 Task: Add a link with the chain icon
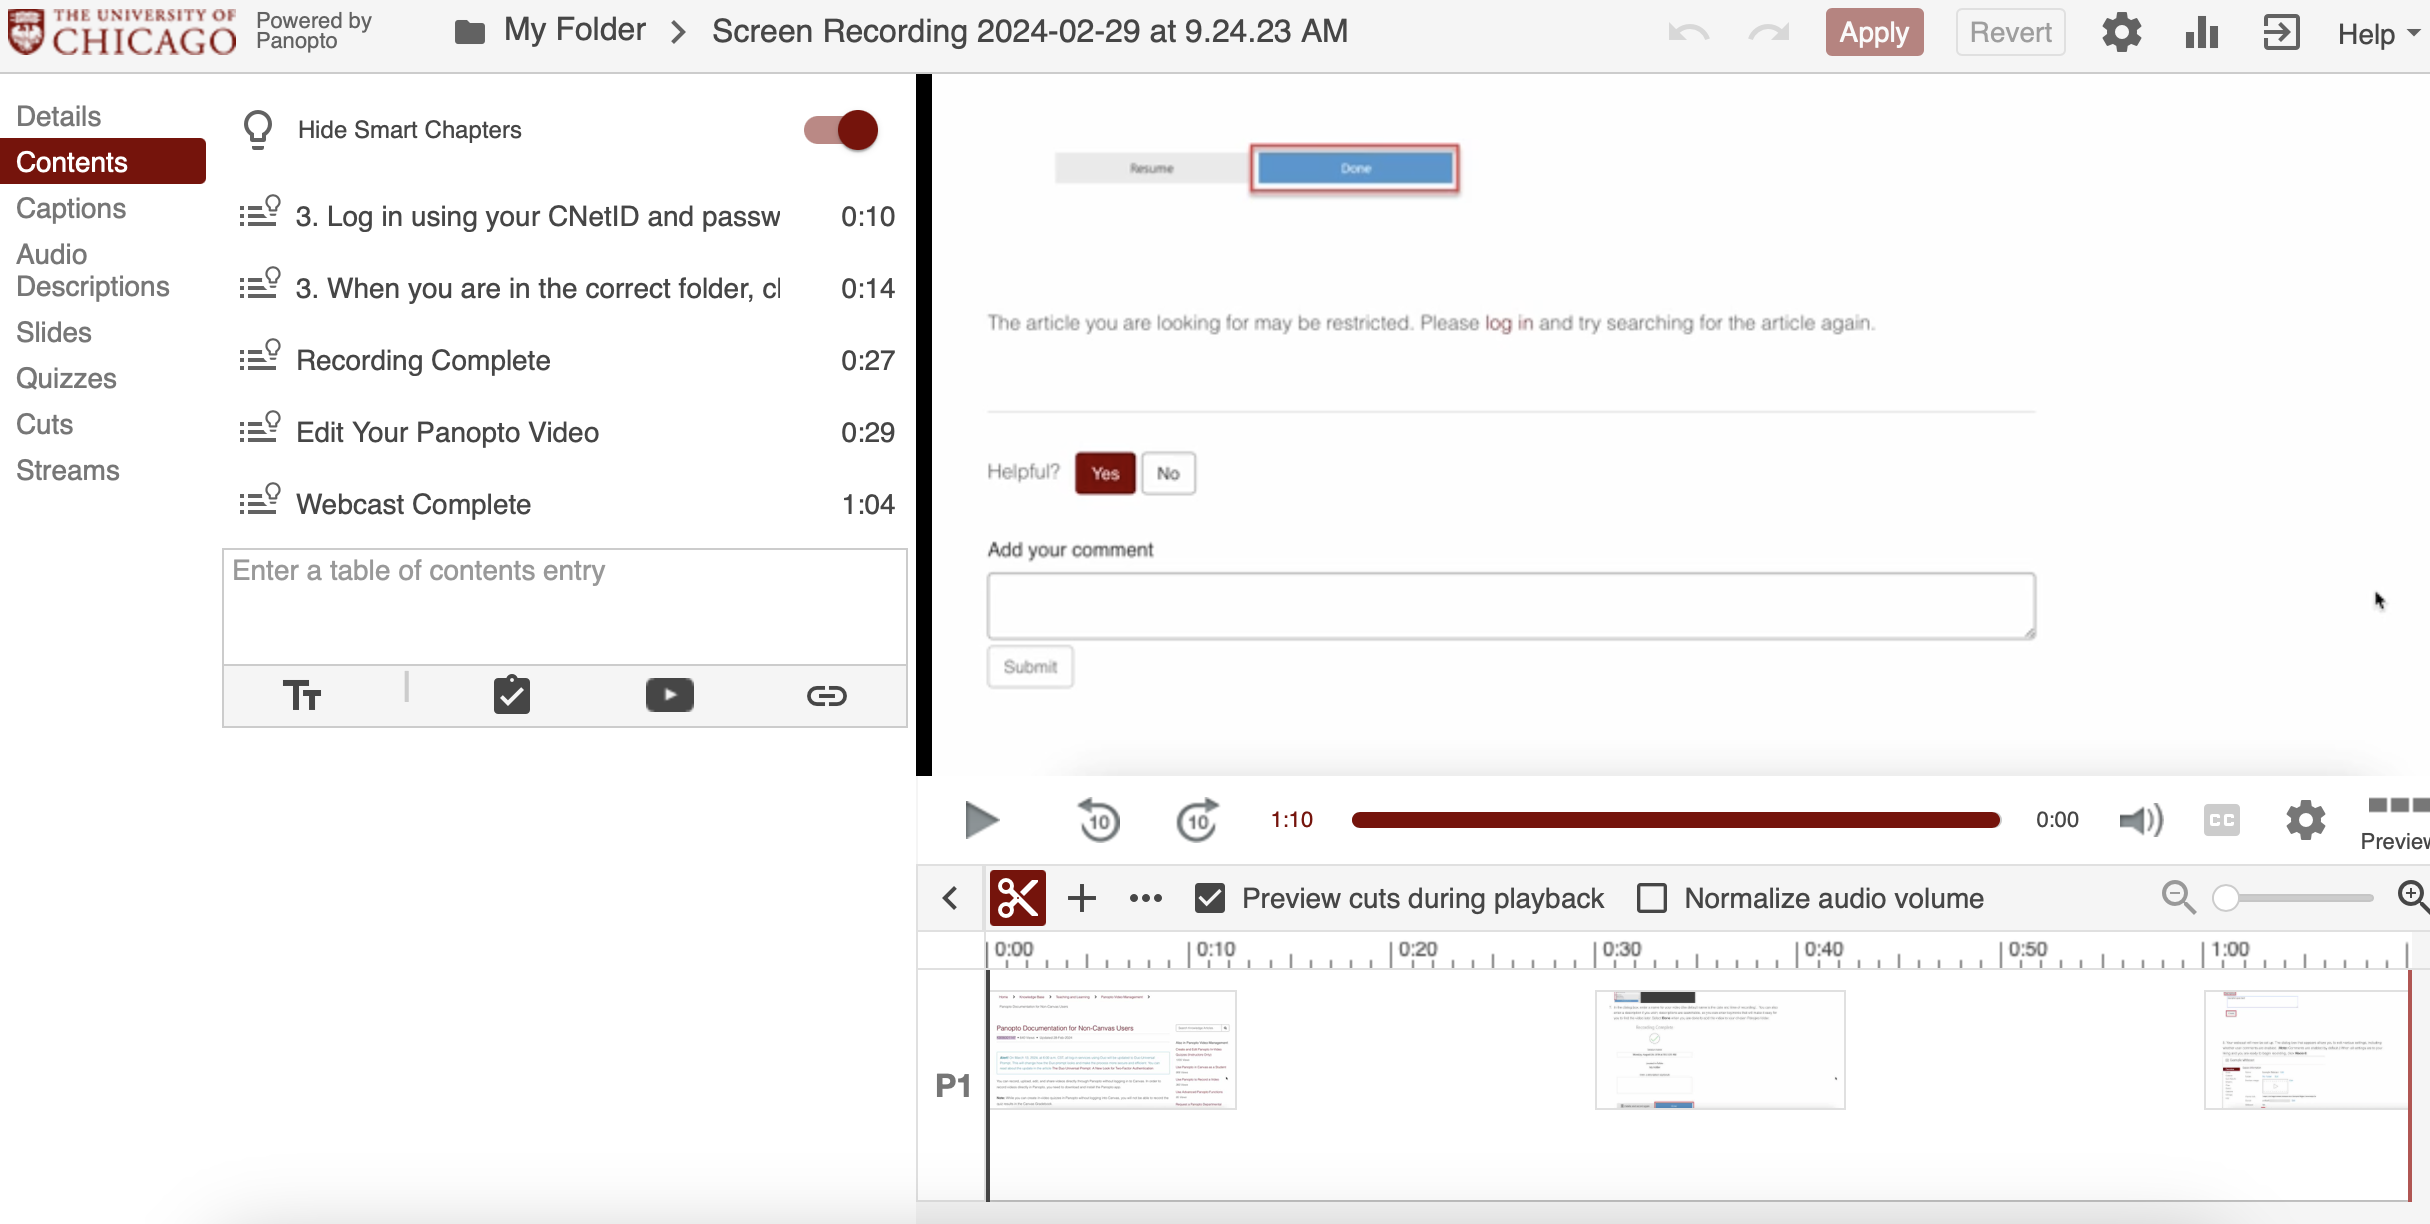tap(826, 695)
